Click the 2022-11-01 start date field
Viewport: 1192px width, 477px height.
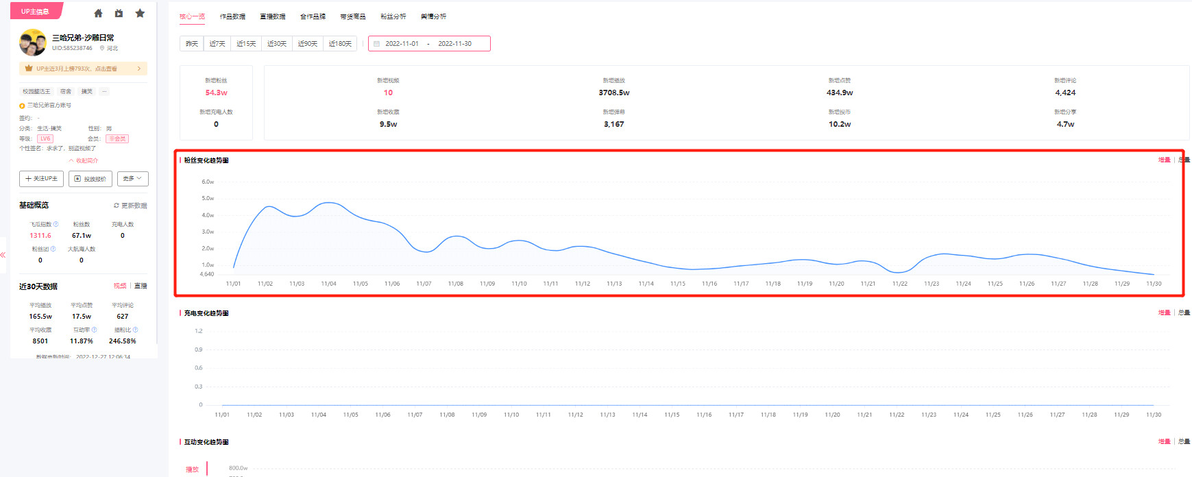coord(402,43)
